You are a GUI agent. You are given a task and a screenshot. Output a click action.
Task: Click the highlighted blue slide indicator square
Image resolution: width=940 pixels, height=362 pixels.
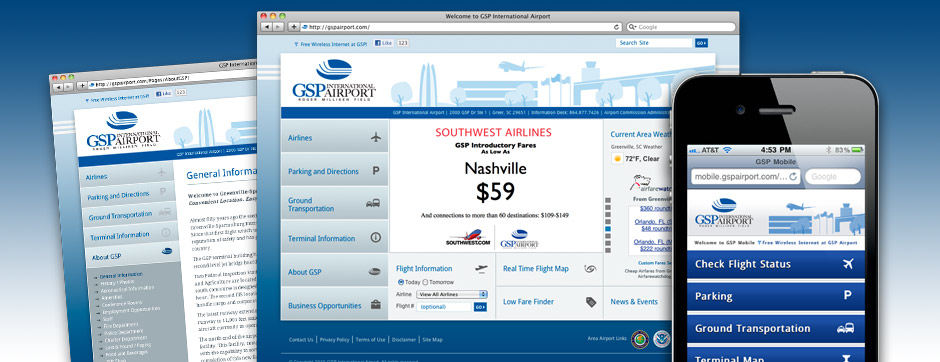[608, 229]
